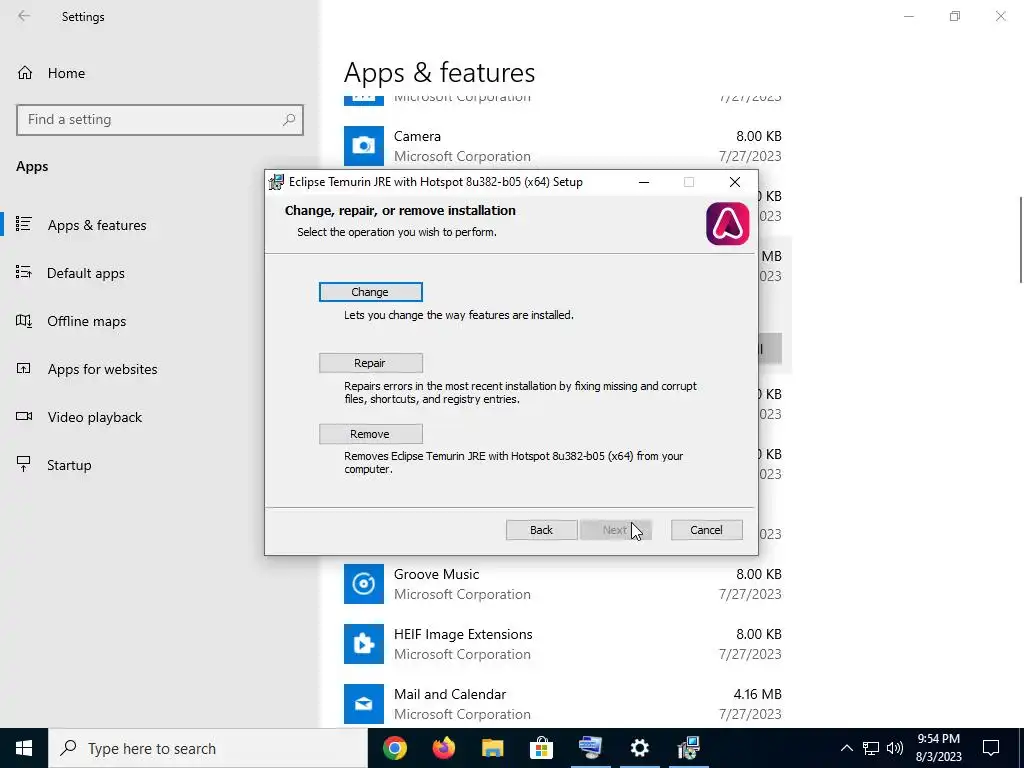This screenshot has height=768, width=1024.
Task: Open the volume tray icon
Action: tap(895, 748)
